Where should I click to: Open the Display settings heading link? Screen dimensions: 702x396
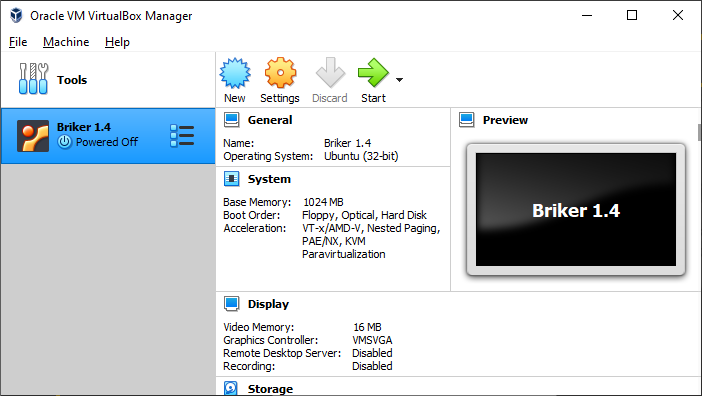[x=268, y=304]
